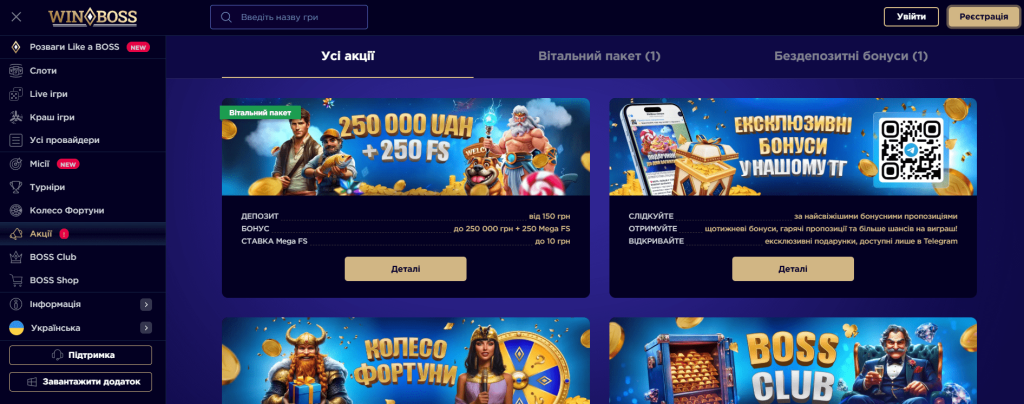
Task: Close the sidebar with the X icon
Action: tap(16, 17)
